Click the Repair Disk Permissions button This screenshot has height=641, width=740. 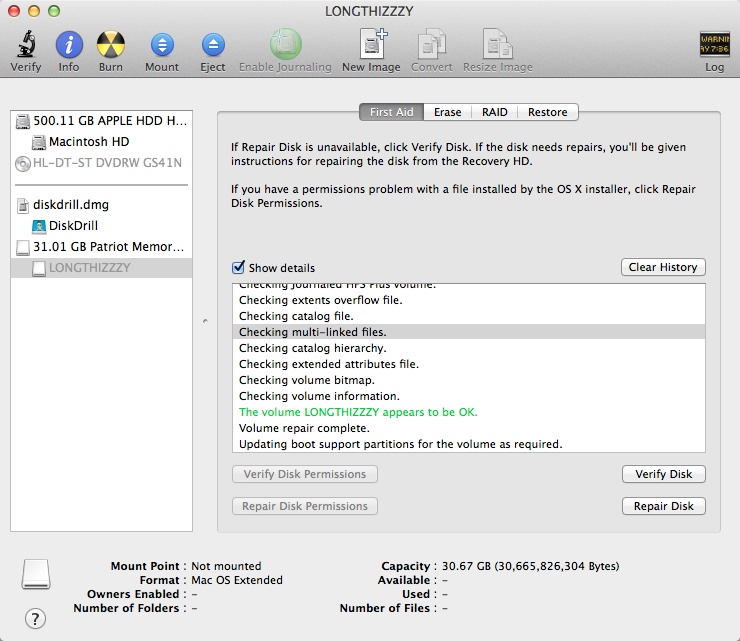pos(305,506)
